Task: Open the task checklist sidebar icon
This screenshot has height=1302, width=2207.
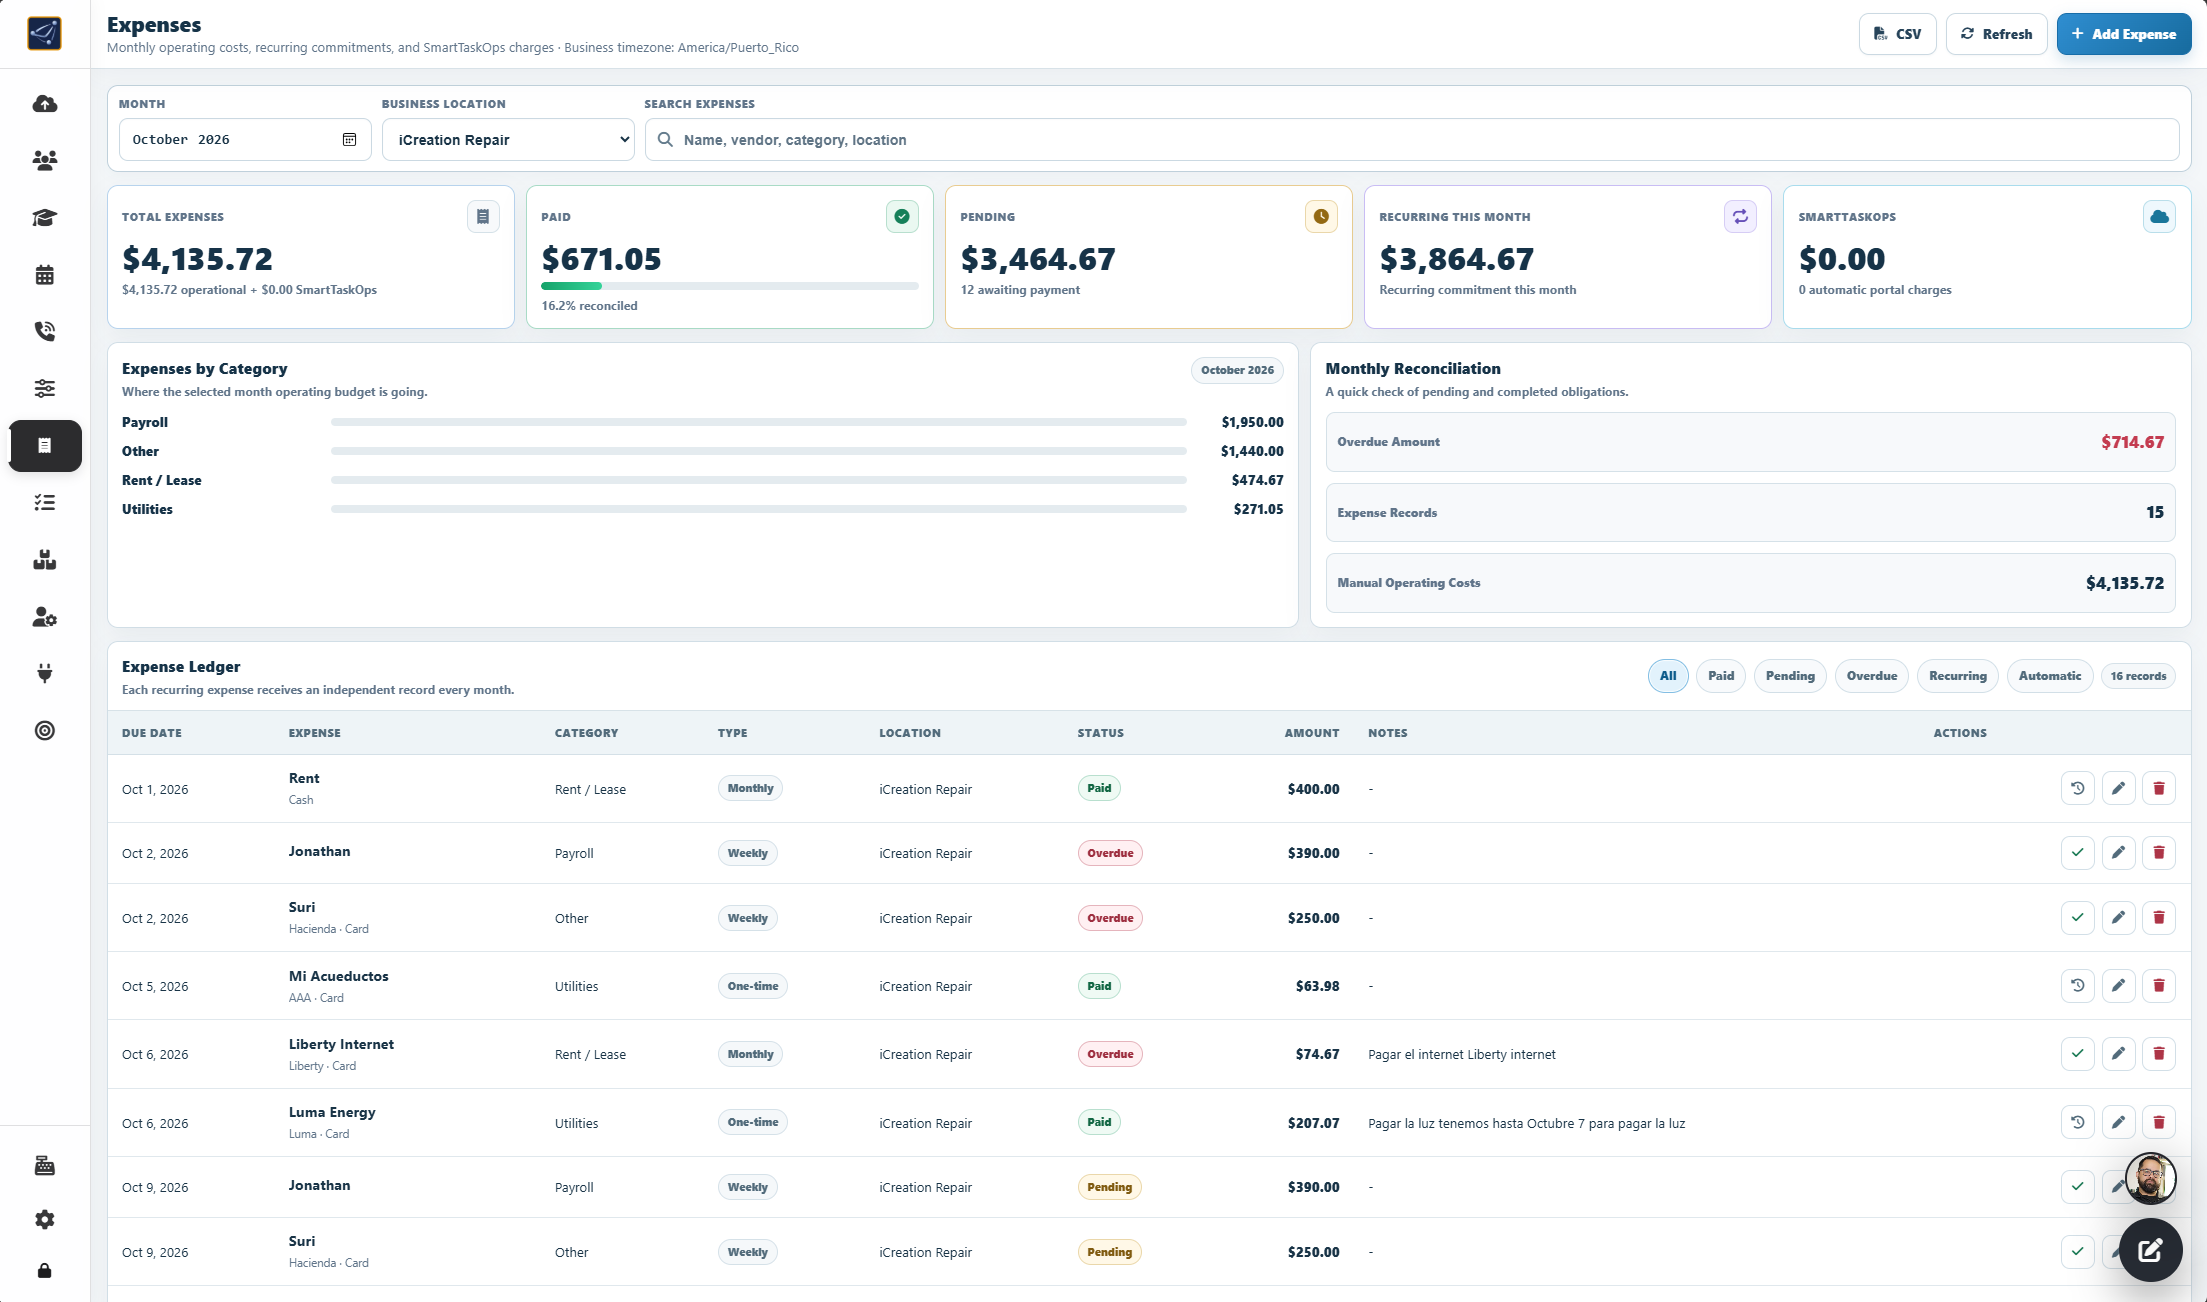Action: [45, 502]
